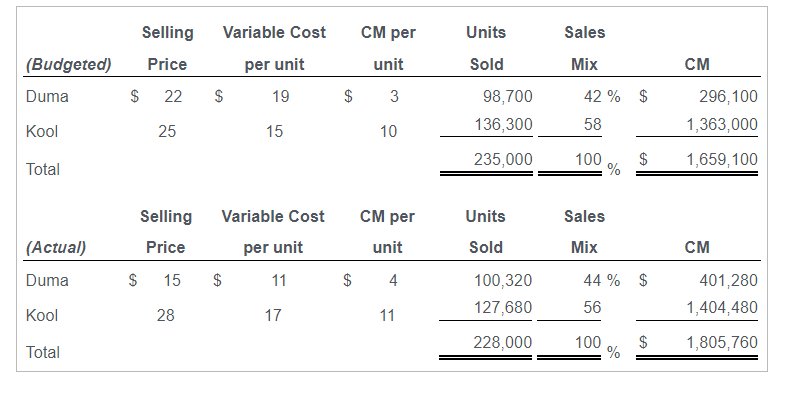Select units sold value 136,300
Viewport: 812px width, 402px height.
point(503,124)
